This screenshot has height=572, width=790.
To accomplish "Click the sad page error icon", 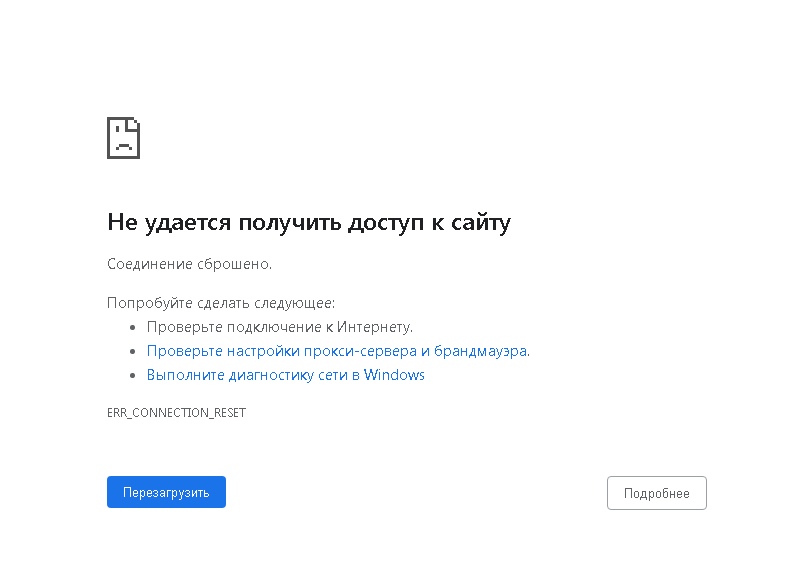I will (x=123, y=138).
